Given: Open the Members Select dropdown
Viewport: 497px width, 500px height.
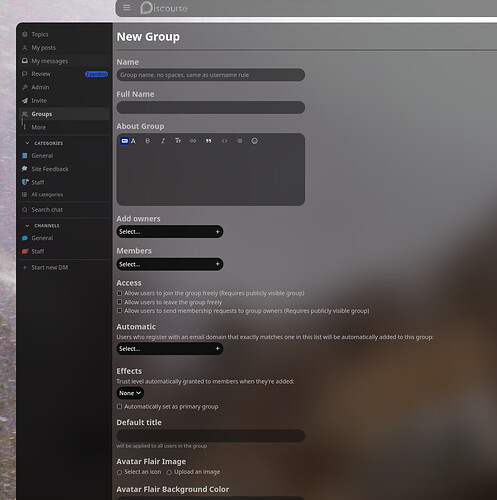Looking at the screenshot, I should coord(170,264).
